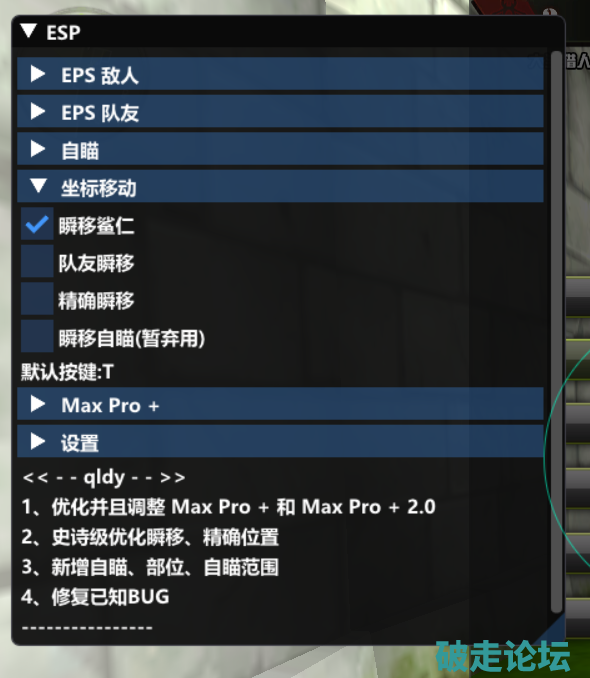Click the arrow icon beside 自瞄

click(x=38, y=150)
